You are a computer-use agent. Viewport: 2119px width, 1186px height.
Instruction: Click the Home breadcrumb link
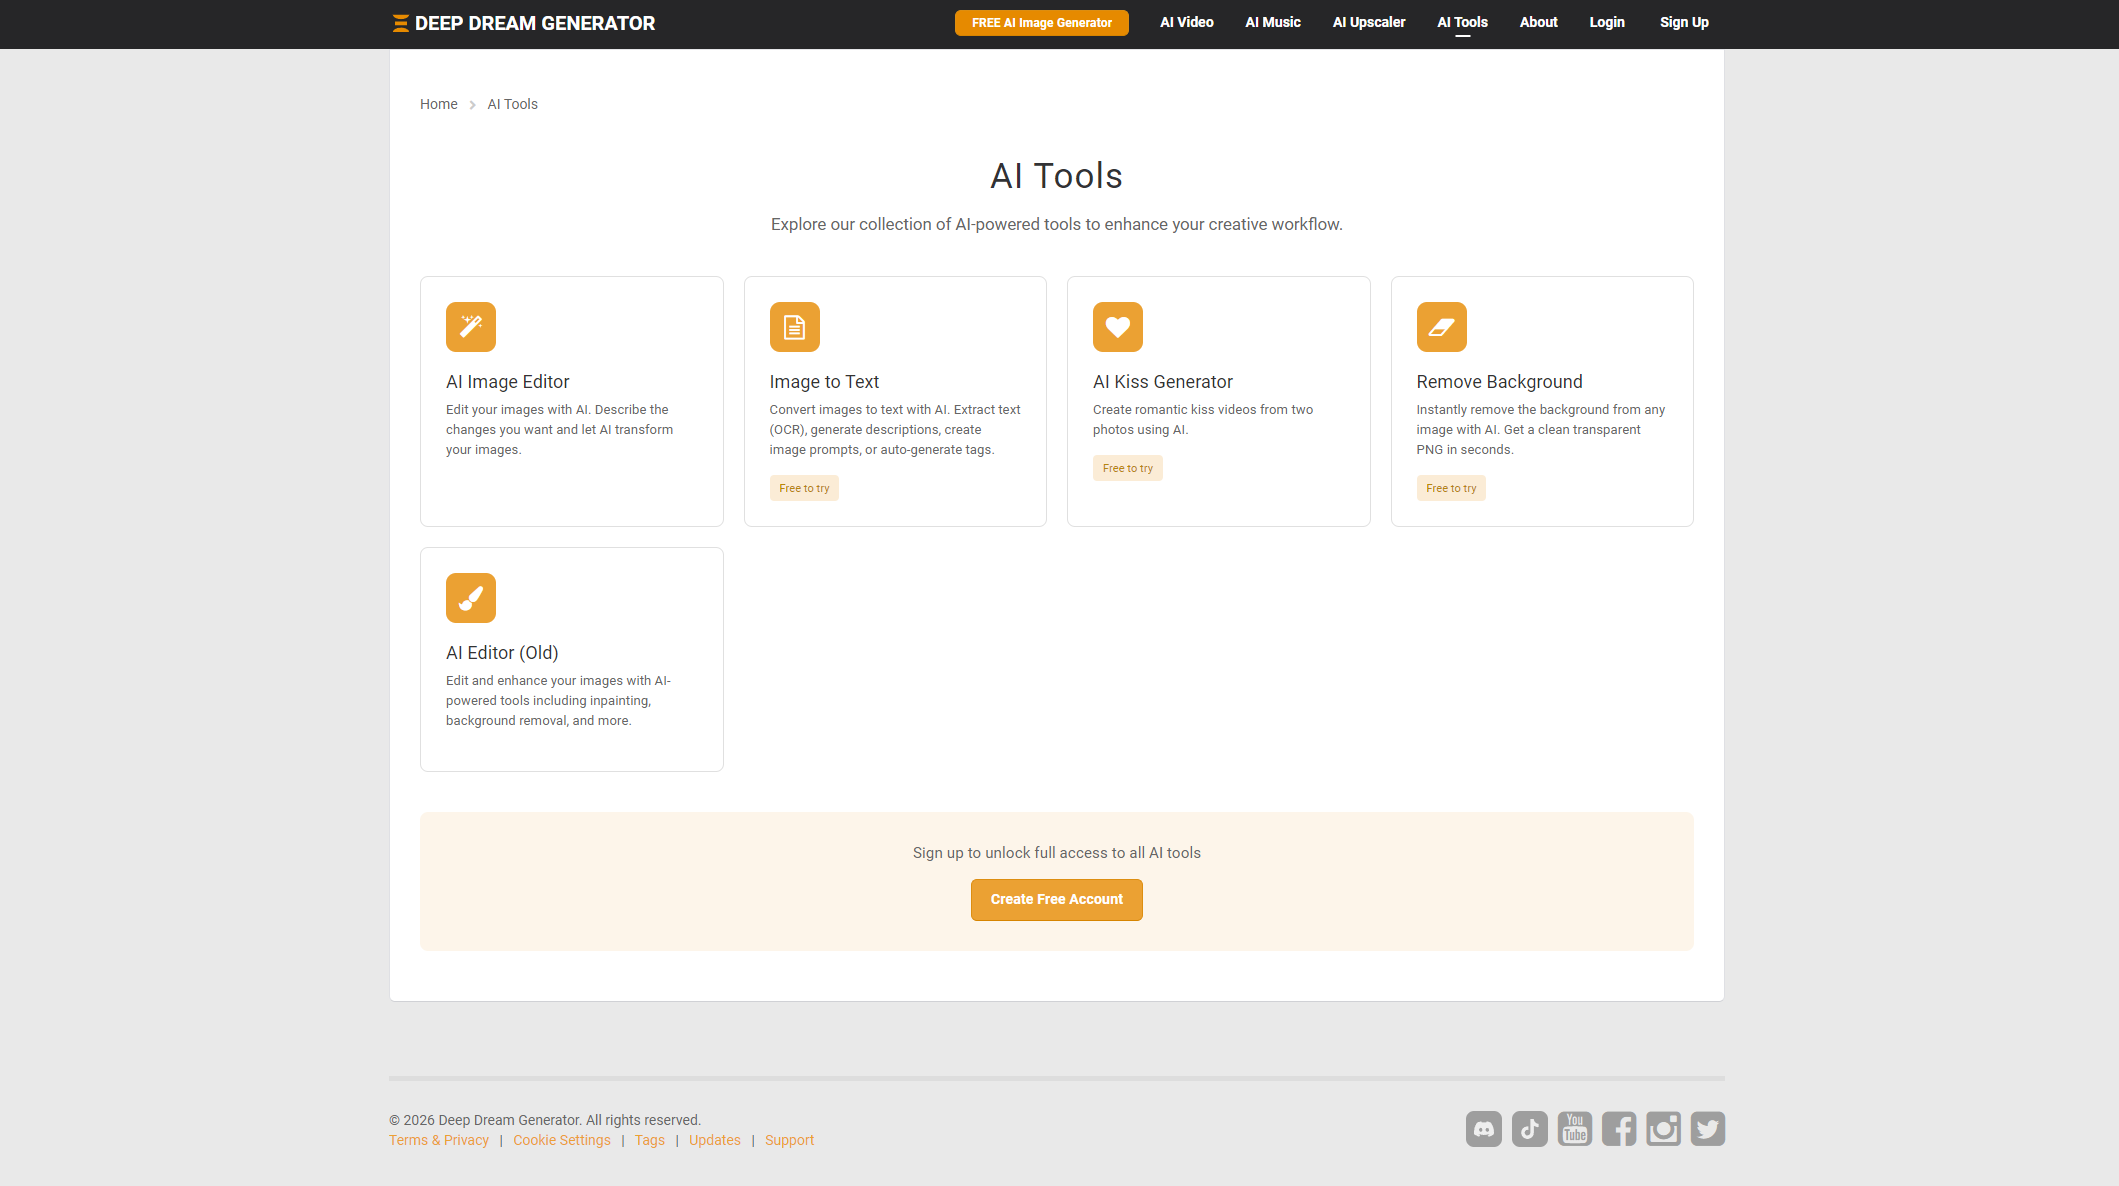click(438, 104)
